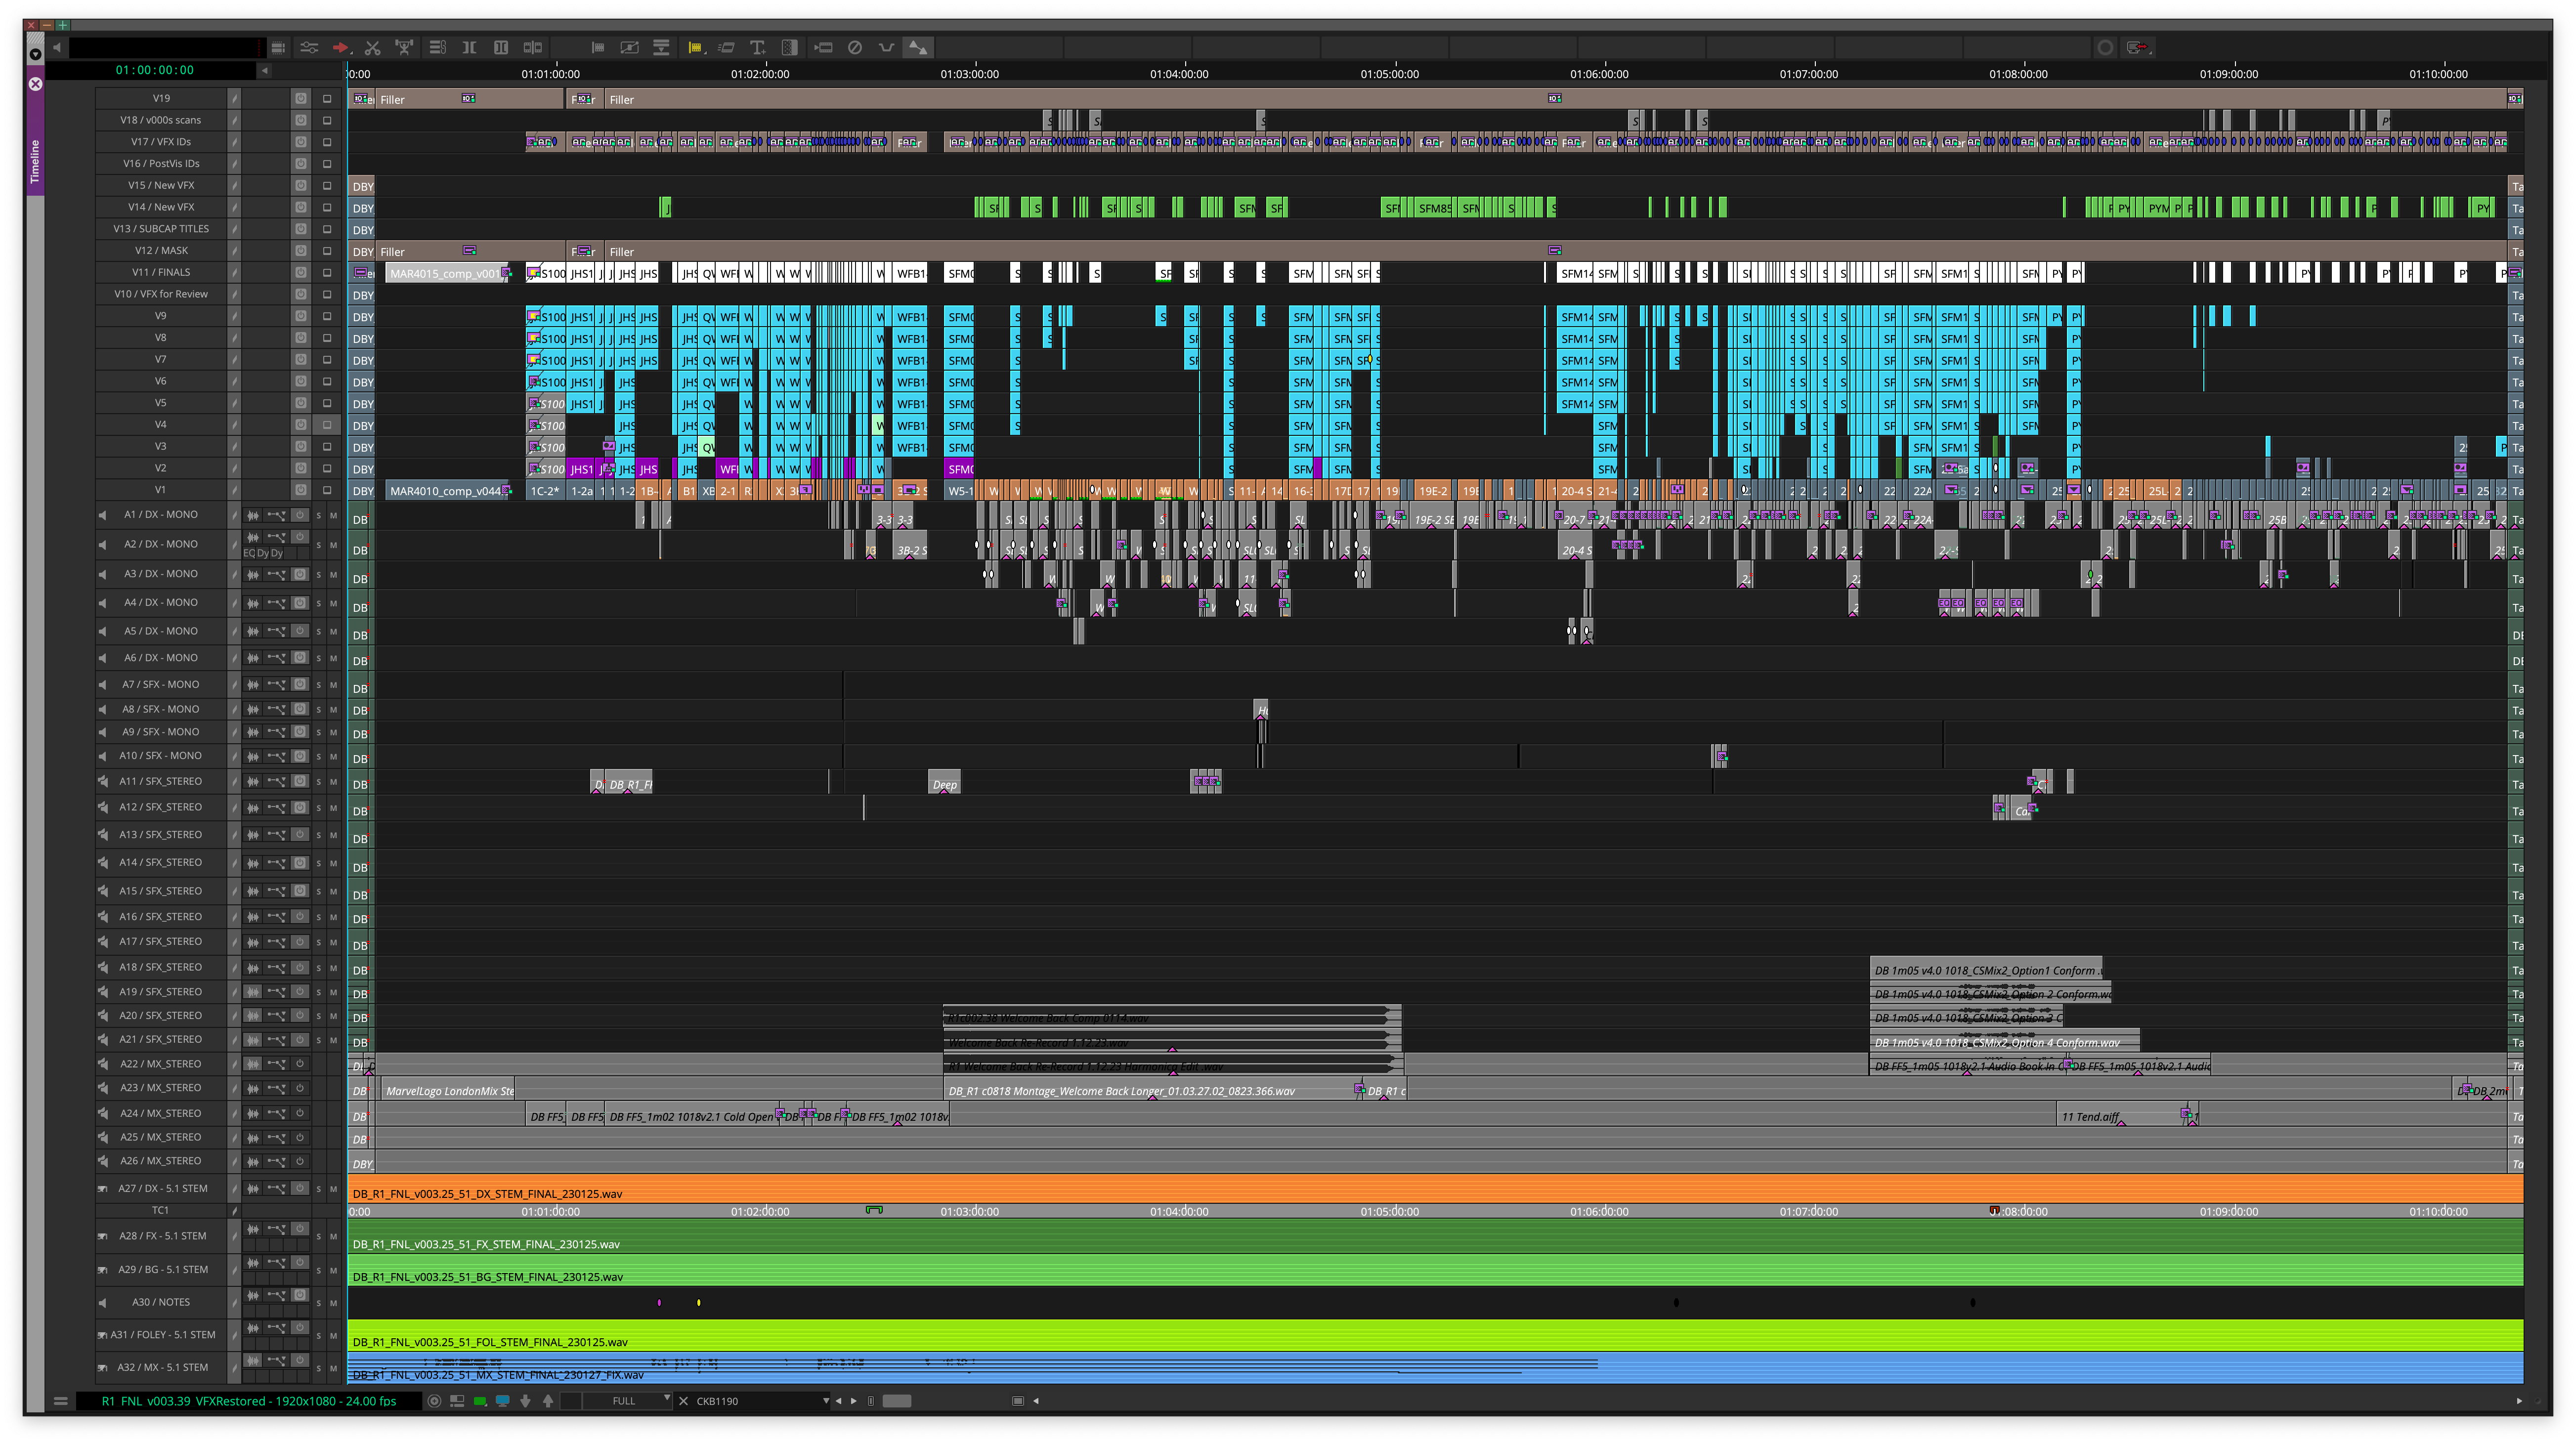Click the highlighted arrows icon at toolbar end
Image resolution: width=2576 pixels, height=1443 pixels.
pyautogui.click(x=918, y=47)
